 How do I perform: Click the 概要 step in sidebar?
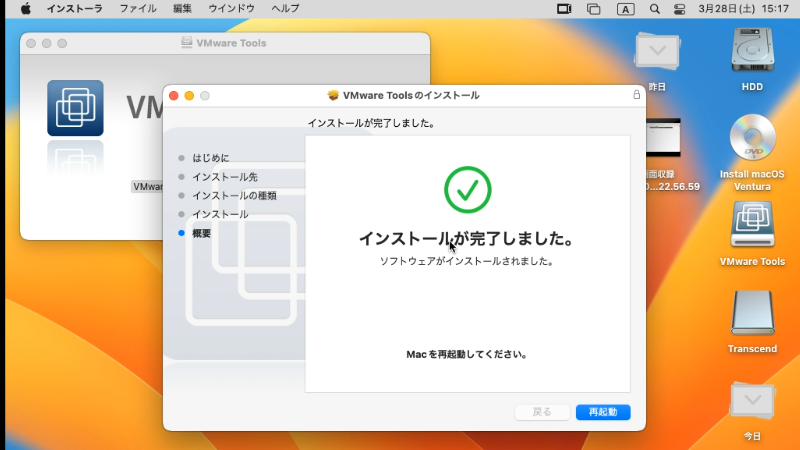coord(201,233)
